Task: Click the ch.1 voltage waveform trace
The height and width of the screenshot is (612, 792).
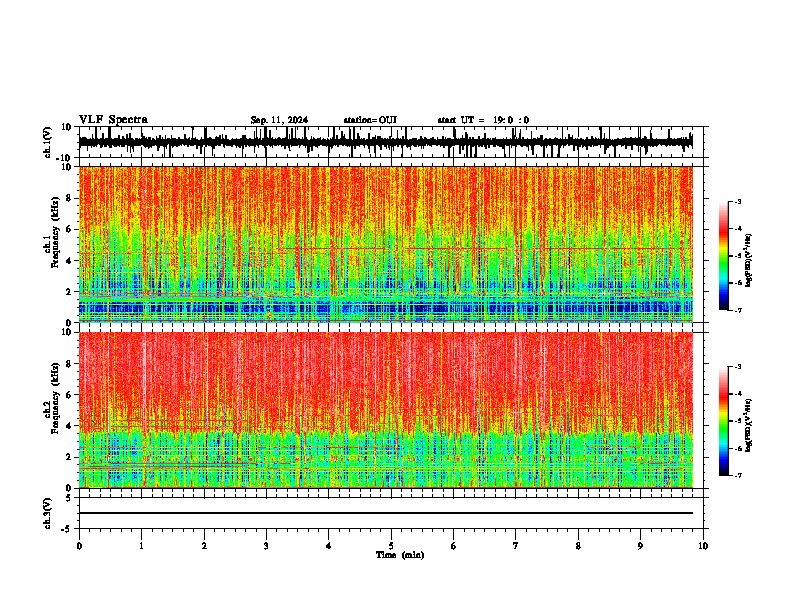Action: coord(385,142)
